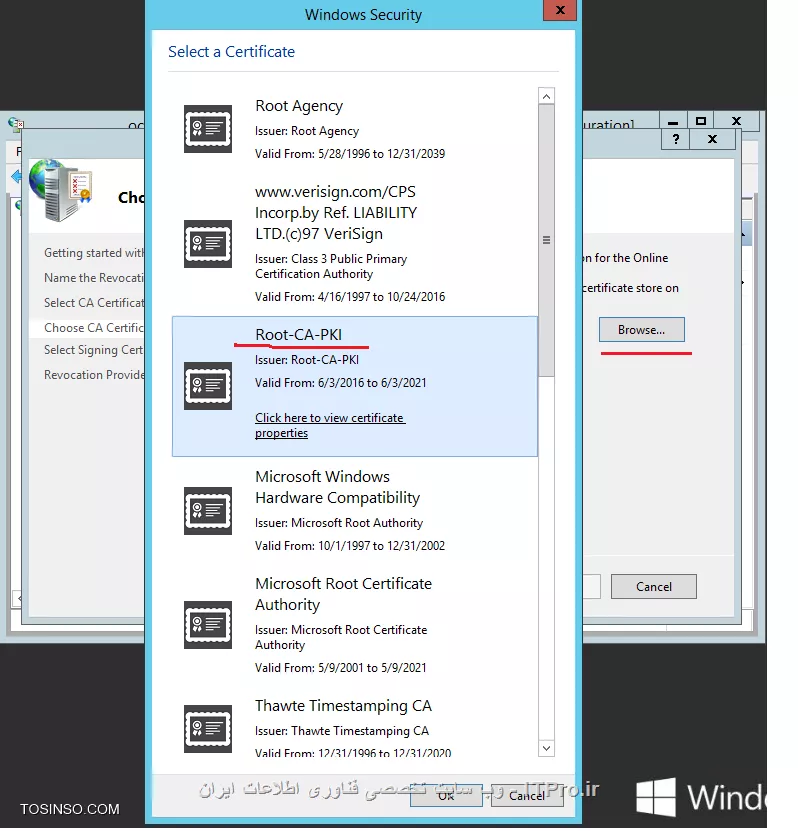Click the Root-CA-PKI certificate icon

[x=208, y=386]
